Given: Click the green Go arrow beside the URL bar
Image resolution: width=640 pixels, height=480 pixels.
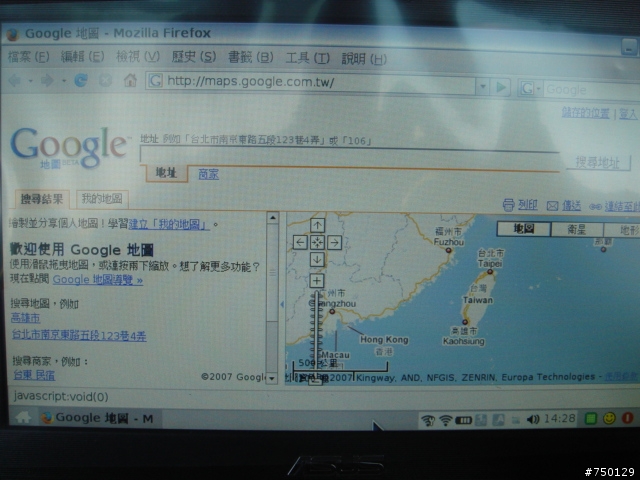Looking at the screenshot, I should point(501,87).
